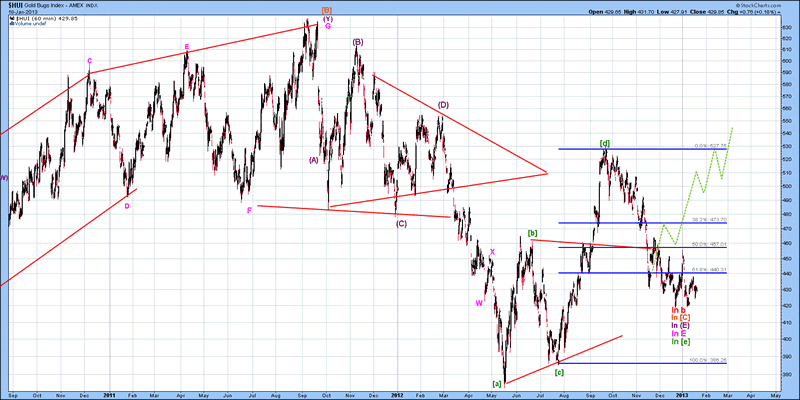
Task: Click the green [b] wave label
Action: pos(532,234)
